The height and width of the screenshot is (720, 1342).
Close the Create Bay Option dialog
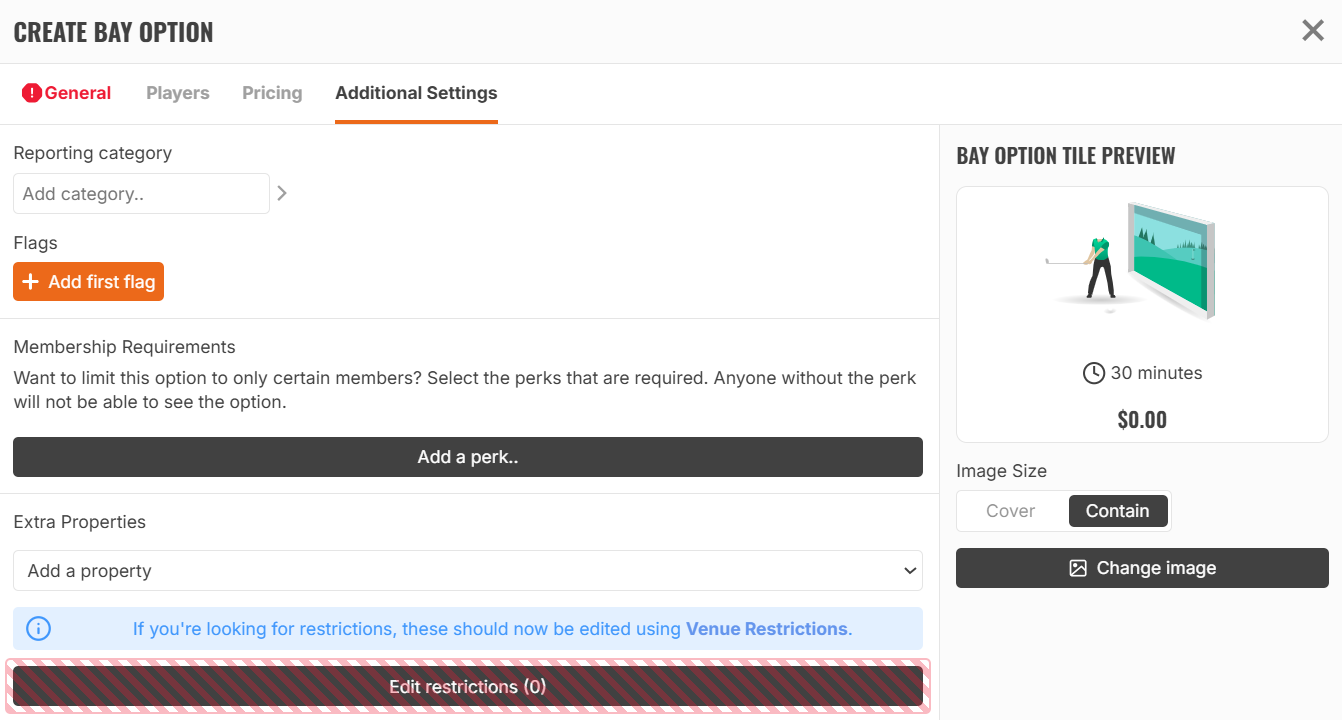click(x=1313, y=31)
